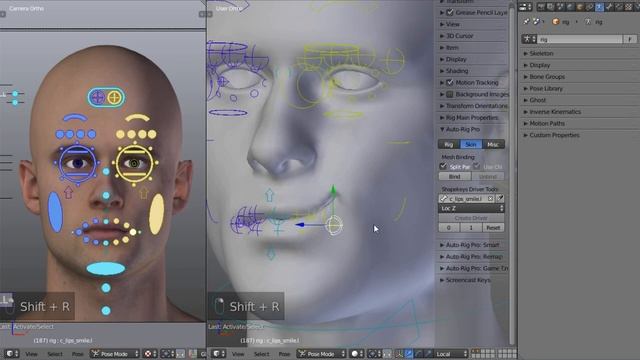
Task: Open left viewport editor type icon
Action: pyautogui.click(x=11, y=353)
